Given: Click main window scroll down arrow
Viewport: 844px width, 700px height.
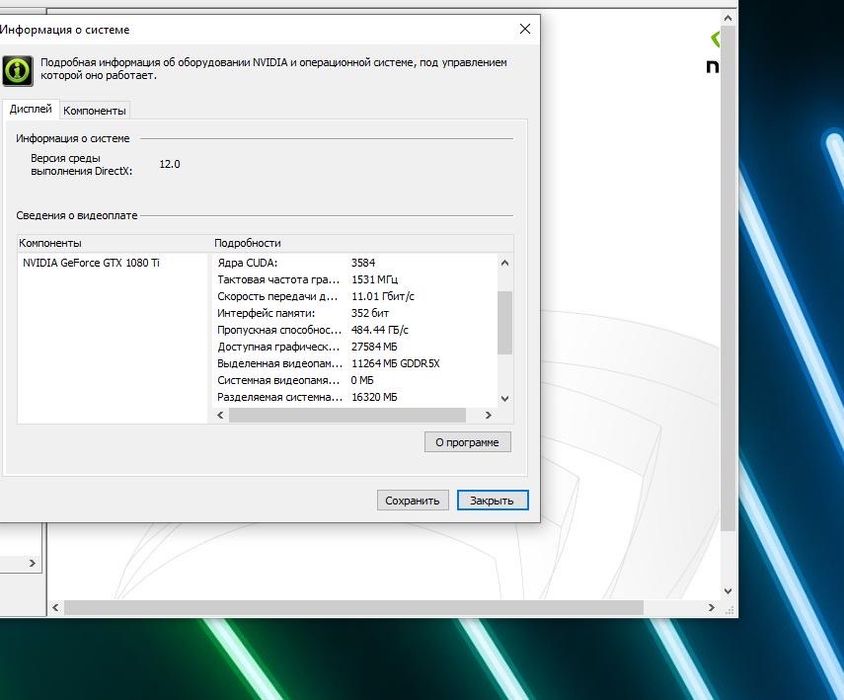Looking at the screenshot, I should [x=728, y=591].
